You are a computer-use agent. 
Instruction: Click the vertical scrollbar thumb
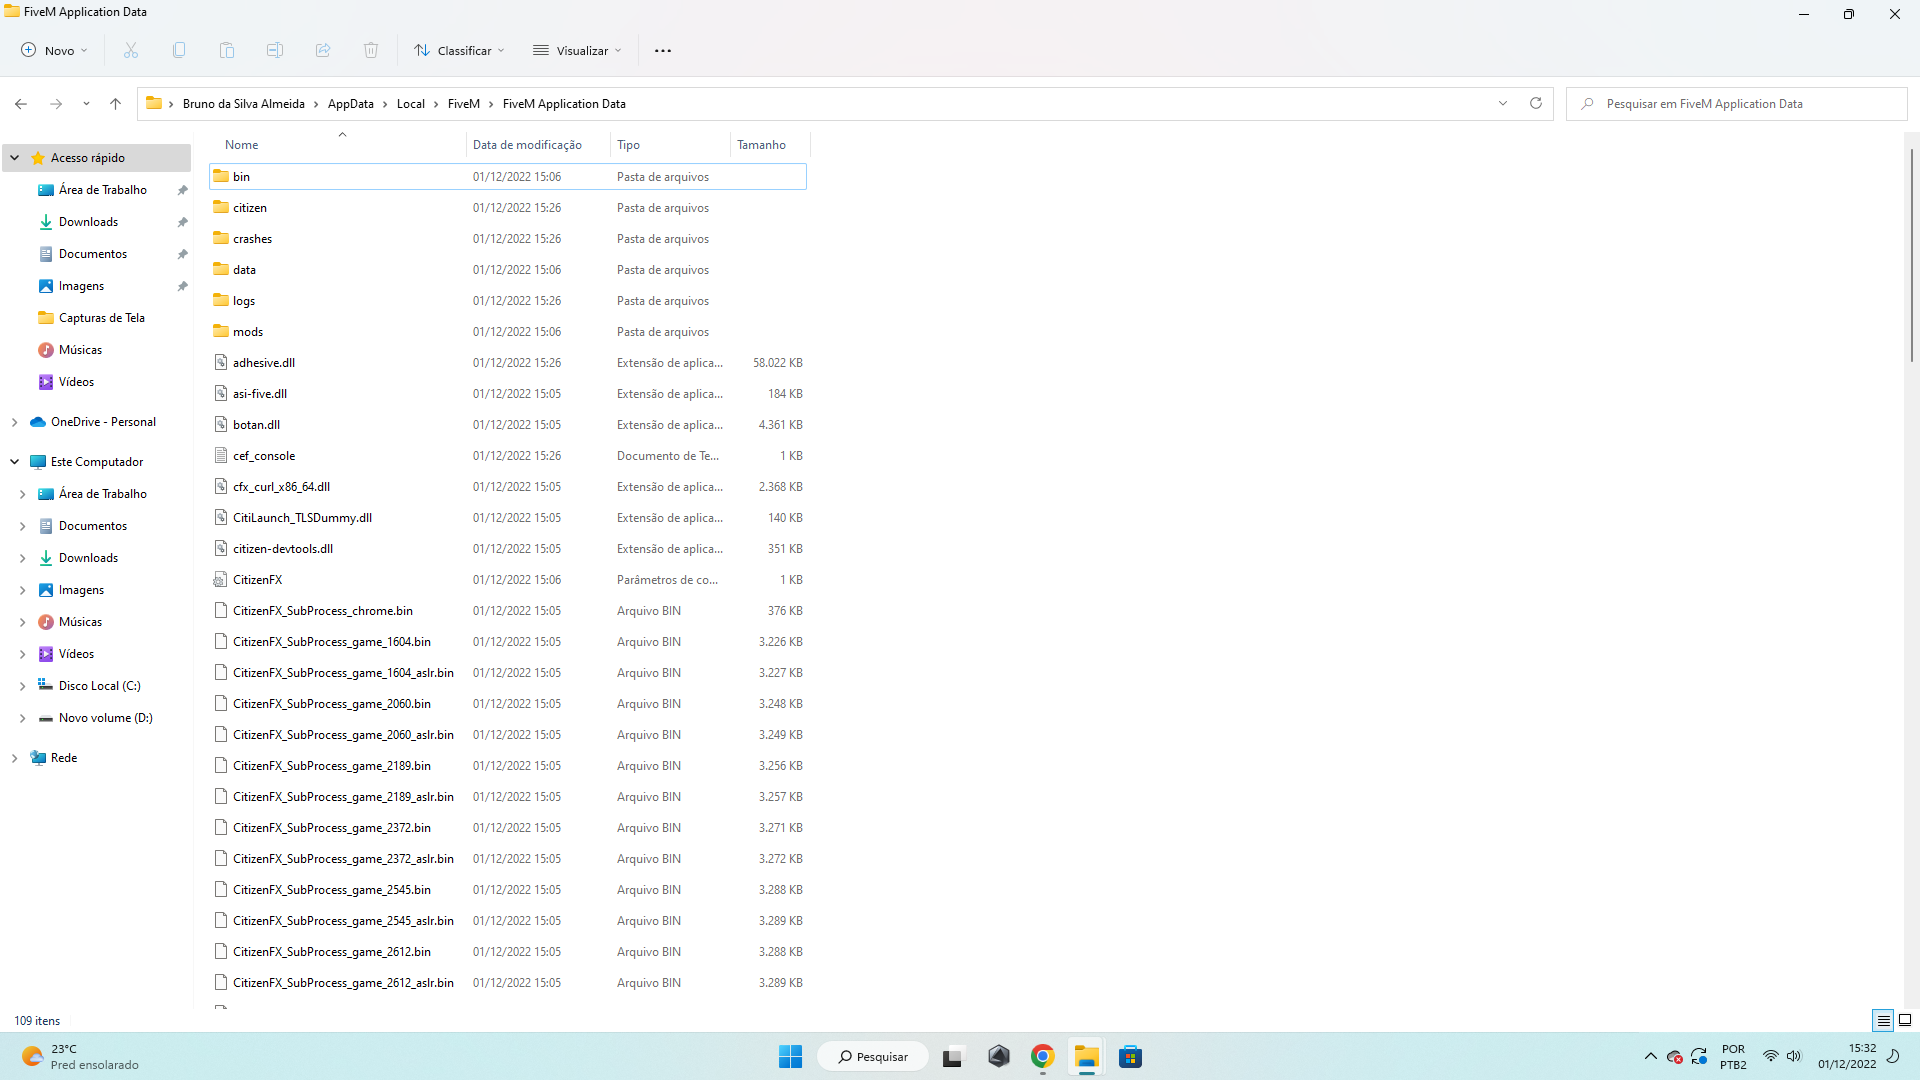(x=1911, y=255)
